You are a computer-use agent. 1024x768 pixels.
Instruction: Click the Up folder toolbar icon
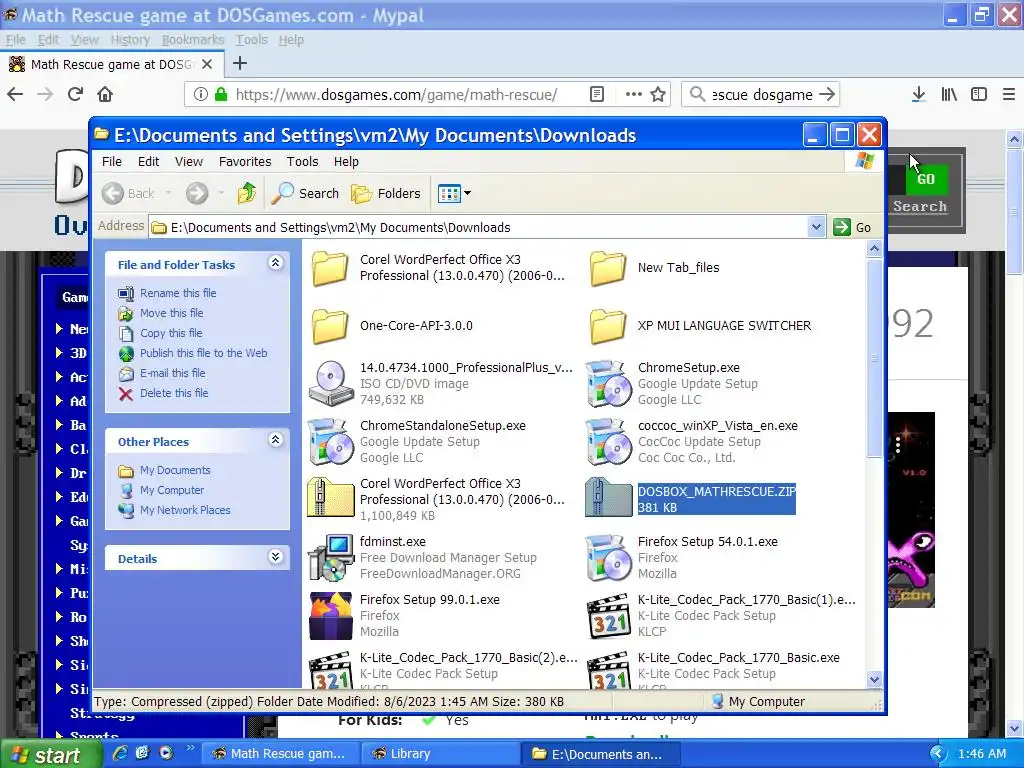coord(247,193)
